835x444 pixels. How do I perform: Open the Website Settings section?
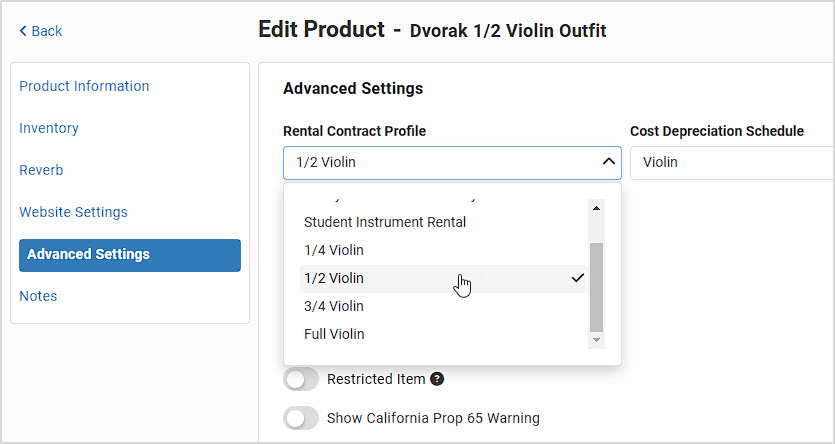click(73, 212)
